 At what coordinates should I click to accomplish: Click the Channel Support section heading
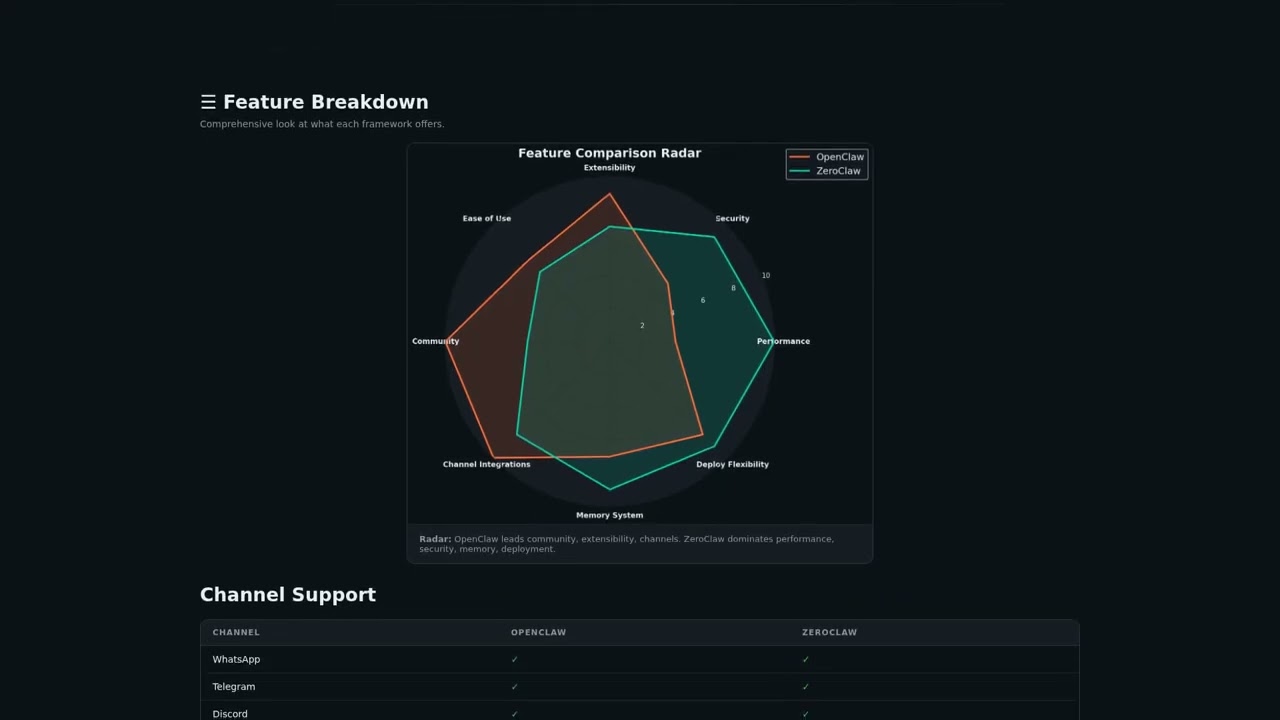(x=288, y=594)
